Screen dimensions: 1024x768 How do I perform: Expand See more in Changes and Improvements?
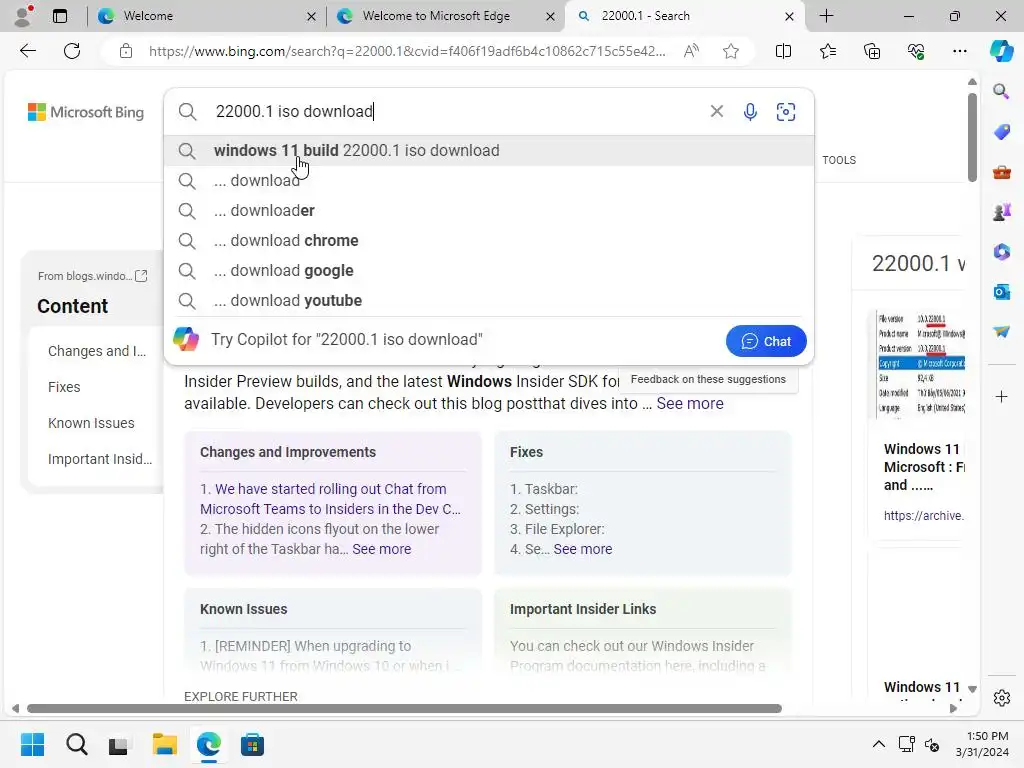click(x=381, y=549)
